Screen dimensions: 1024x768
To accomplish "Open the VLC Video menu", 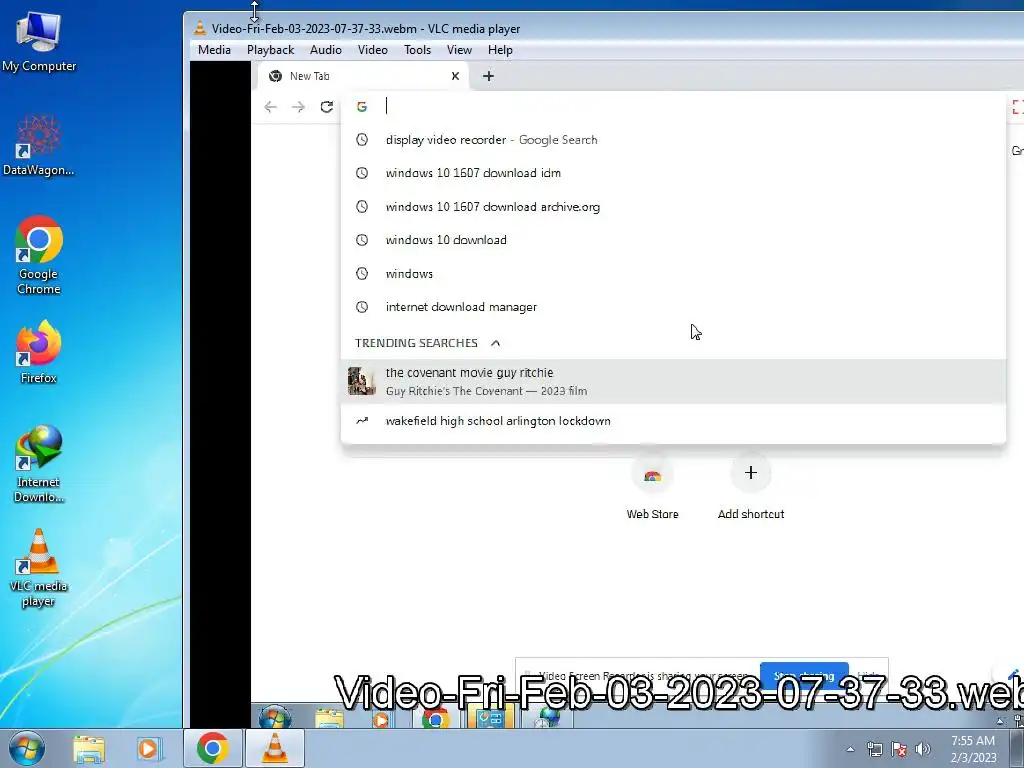I will point(372,50).
